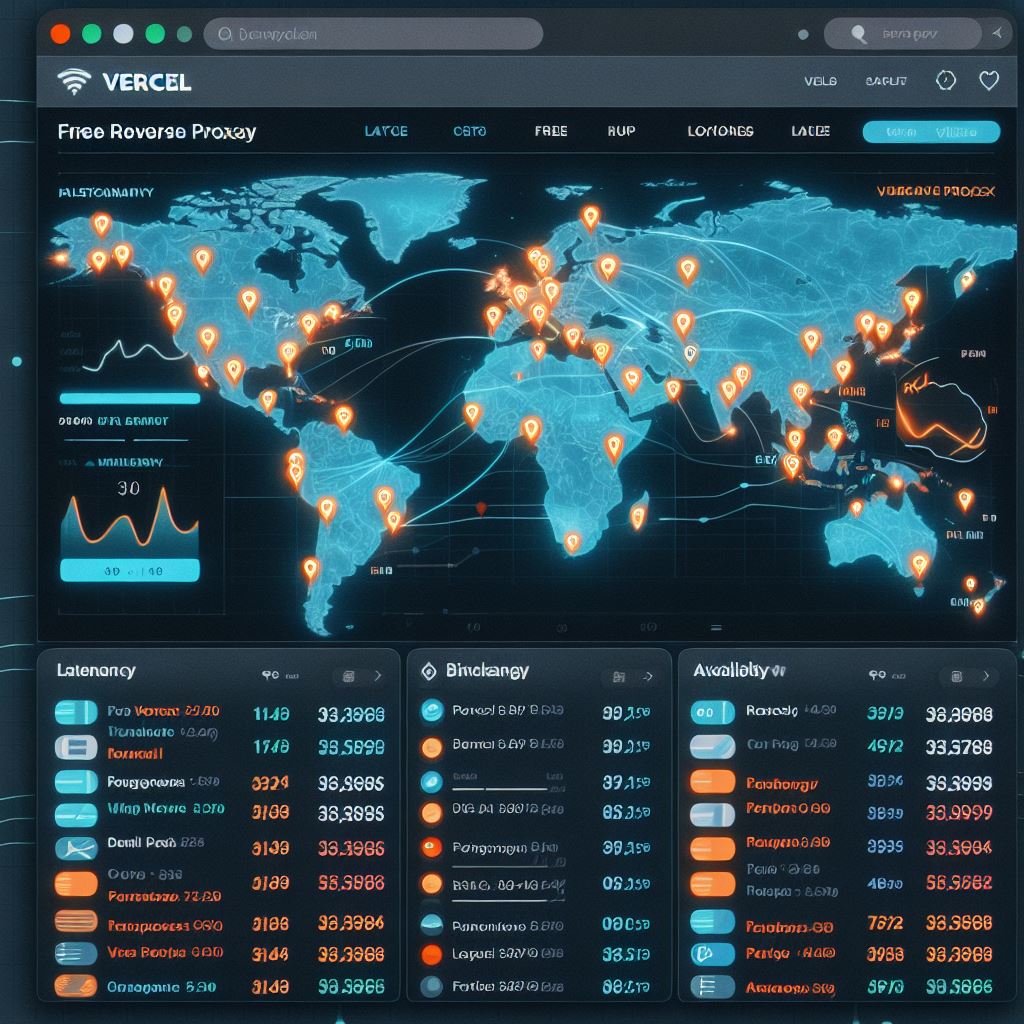Select the diamond icon on the Backlog panel
This screenshot has height=1024, width=1024.
(430, 671)
